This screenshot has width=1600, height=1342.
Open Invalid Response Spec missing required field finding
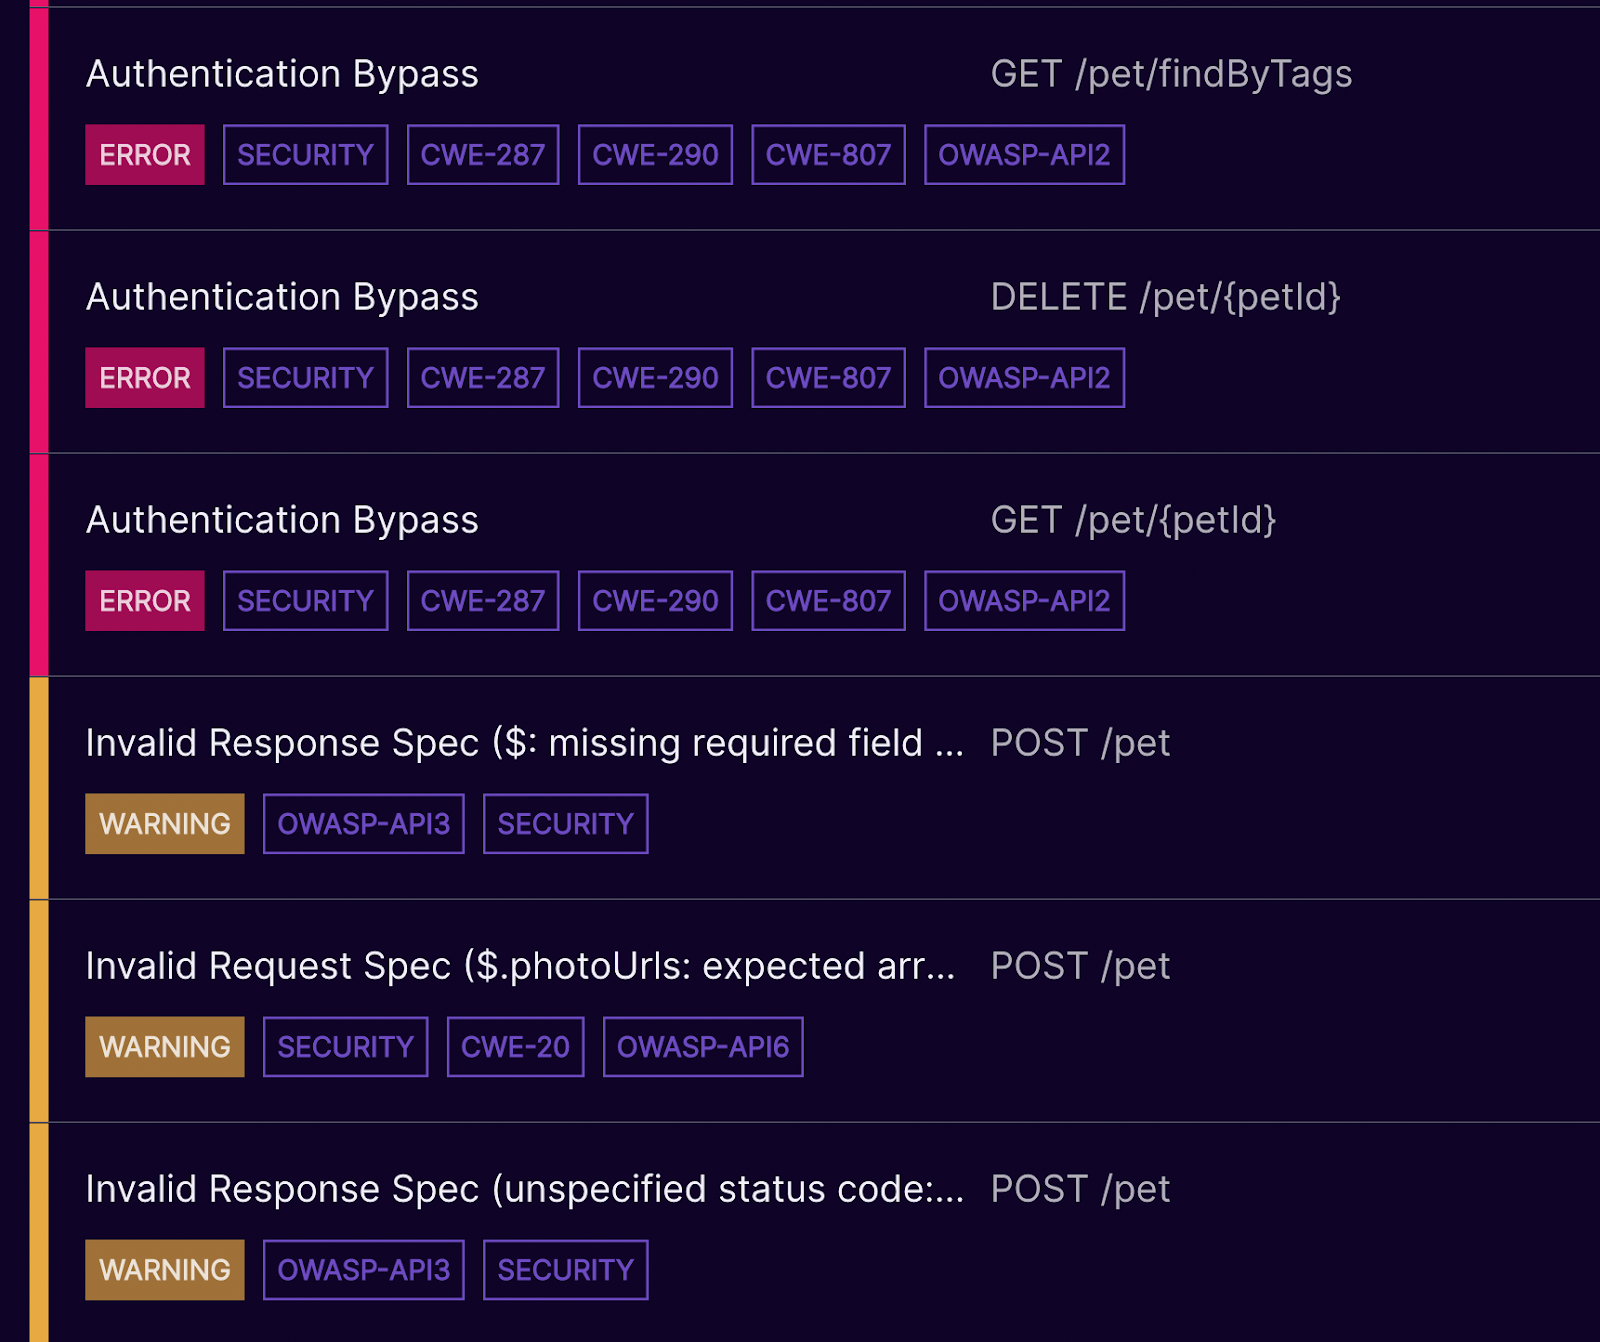tap(524, 743)
